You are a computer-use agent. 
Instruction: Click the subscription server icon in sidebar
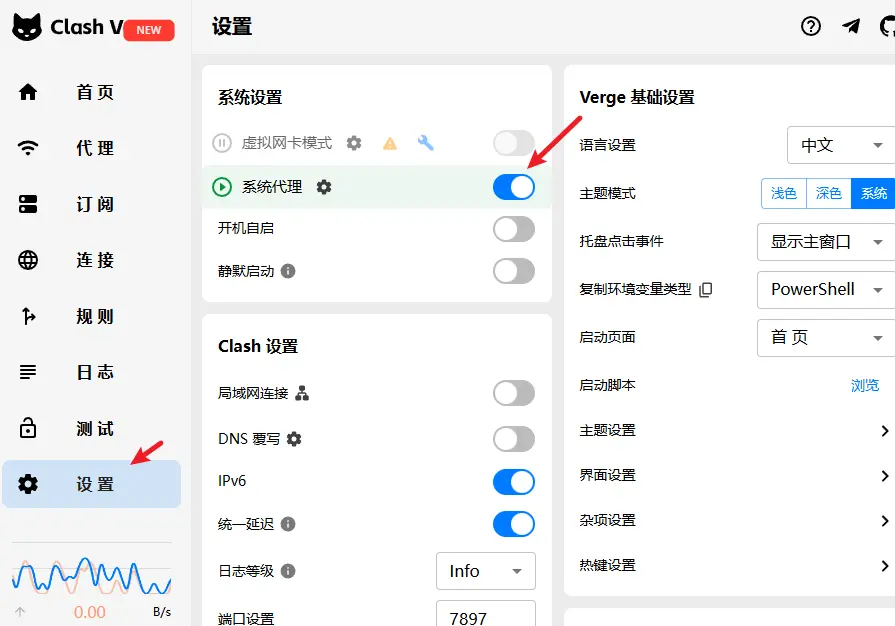click(x=28, y=204)
